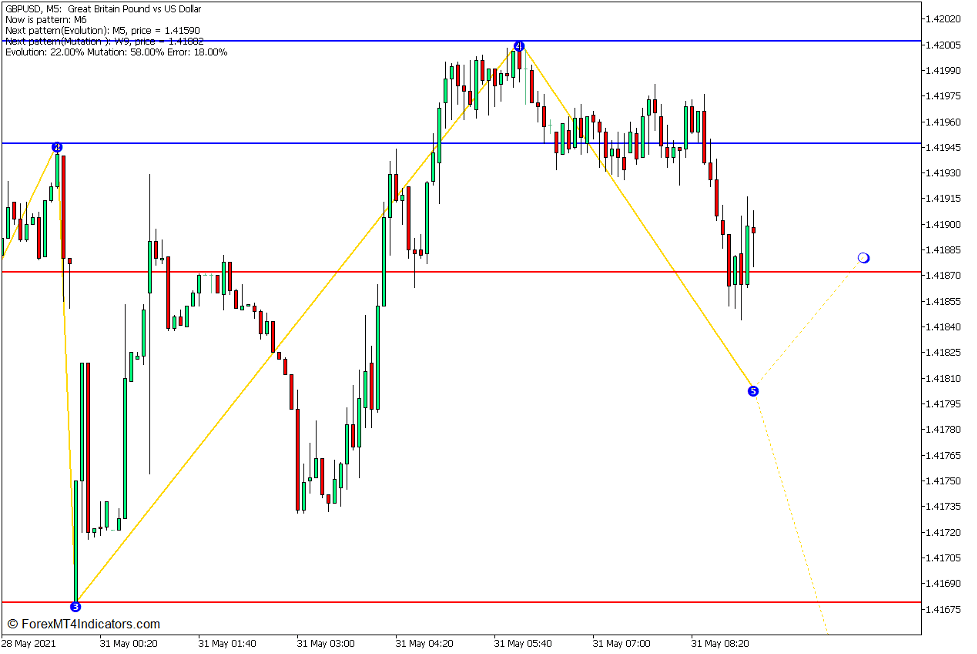977x654 pixels.
Task: Click the '28 May 2021' date label
Action: click(x=26, y=645)
